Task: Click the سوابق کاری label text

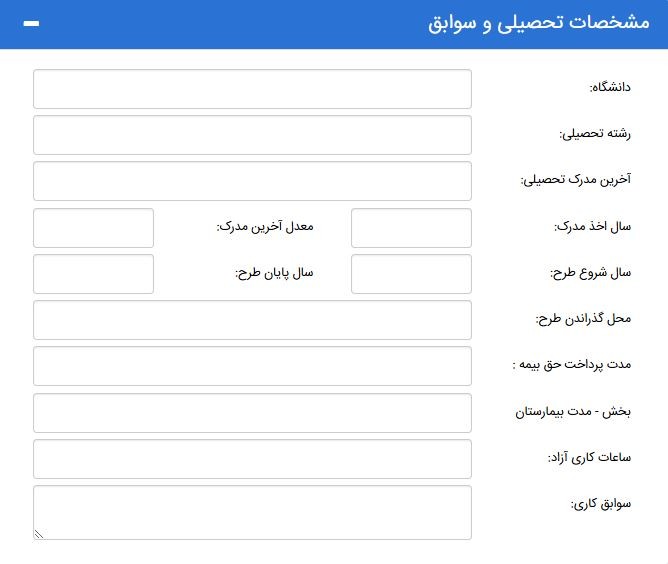Action: 601,504
